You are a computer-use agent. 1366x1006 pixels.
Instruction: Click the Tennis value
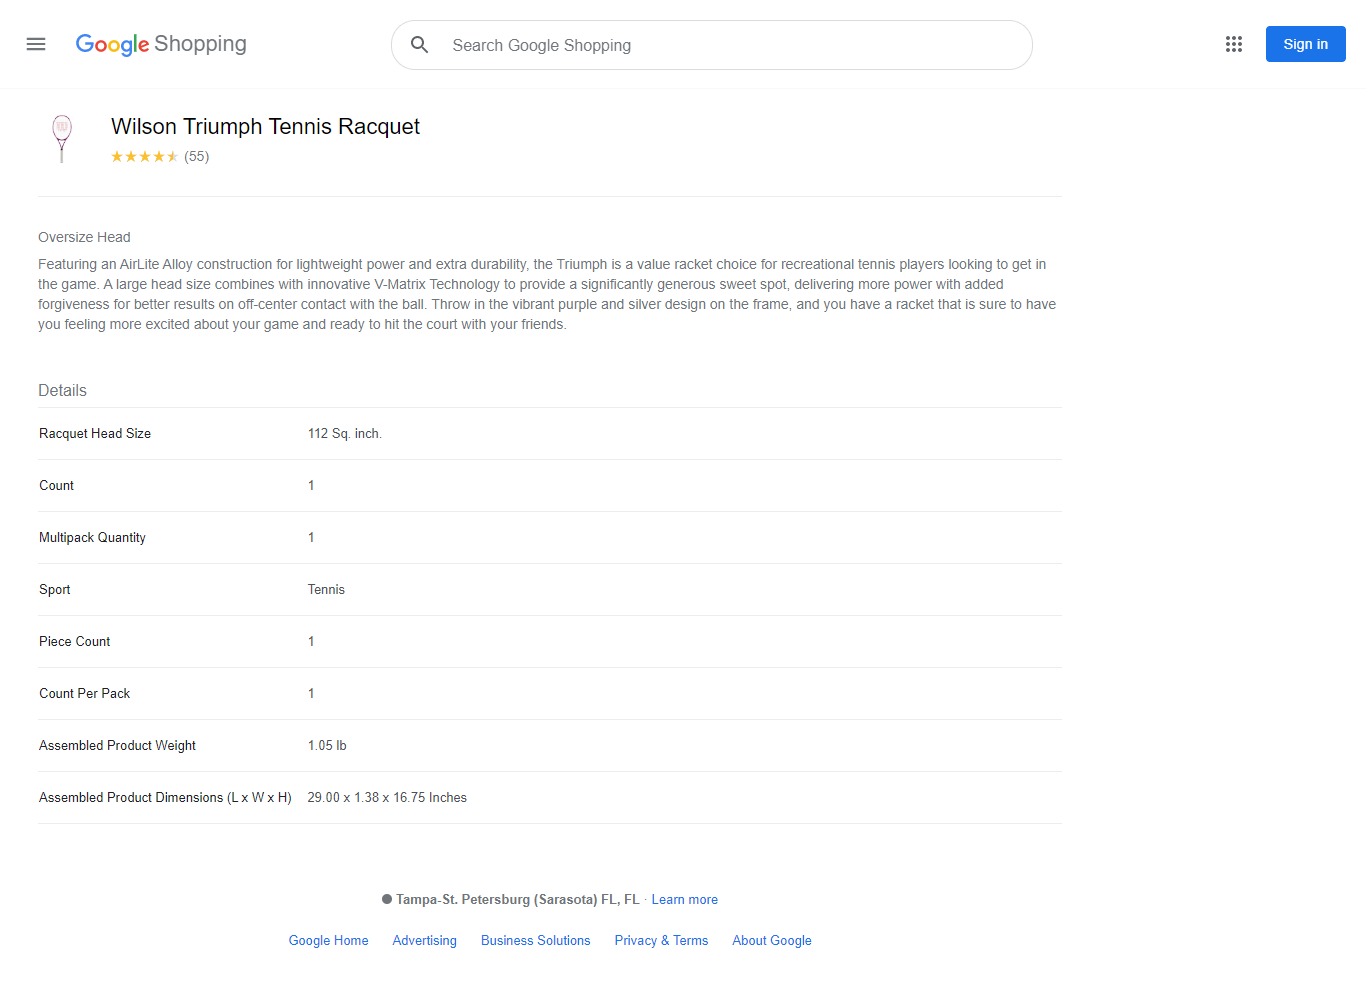coord(326,590)
